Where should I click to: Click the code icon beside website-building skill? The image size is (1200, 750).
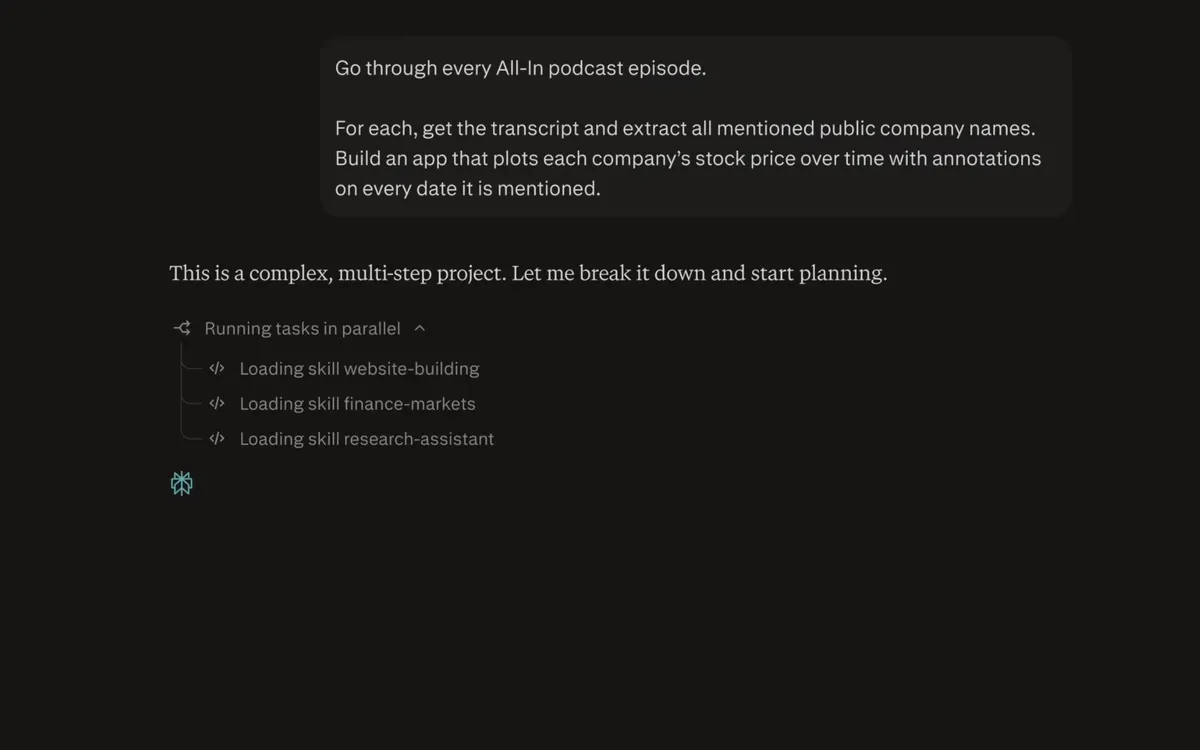point(217,368)
